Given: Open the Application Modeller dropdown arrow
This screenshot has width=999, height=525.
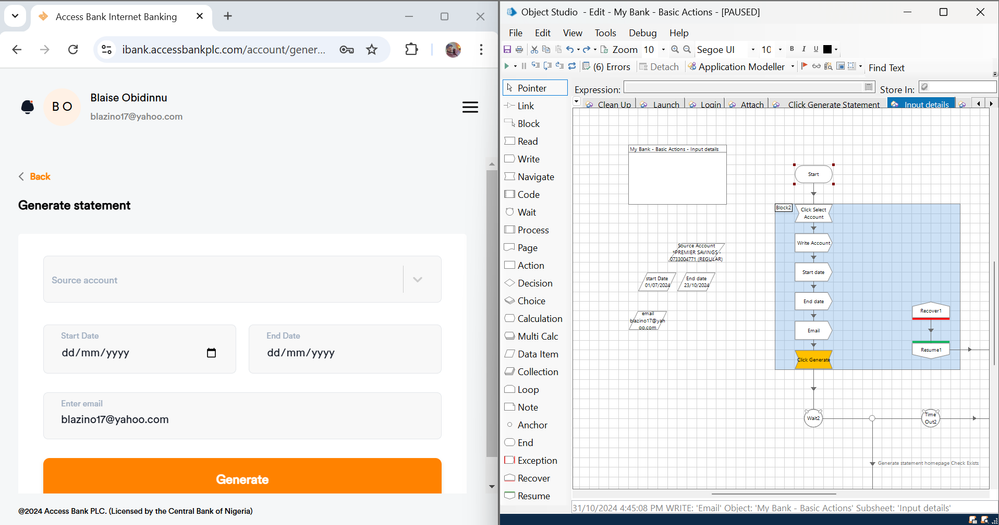Looking at the screenshot, I should tap(792, 67).
